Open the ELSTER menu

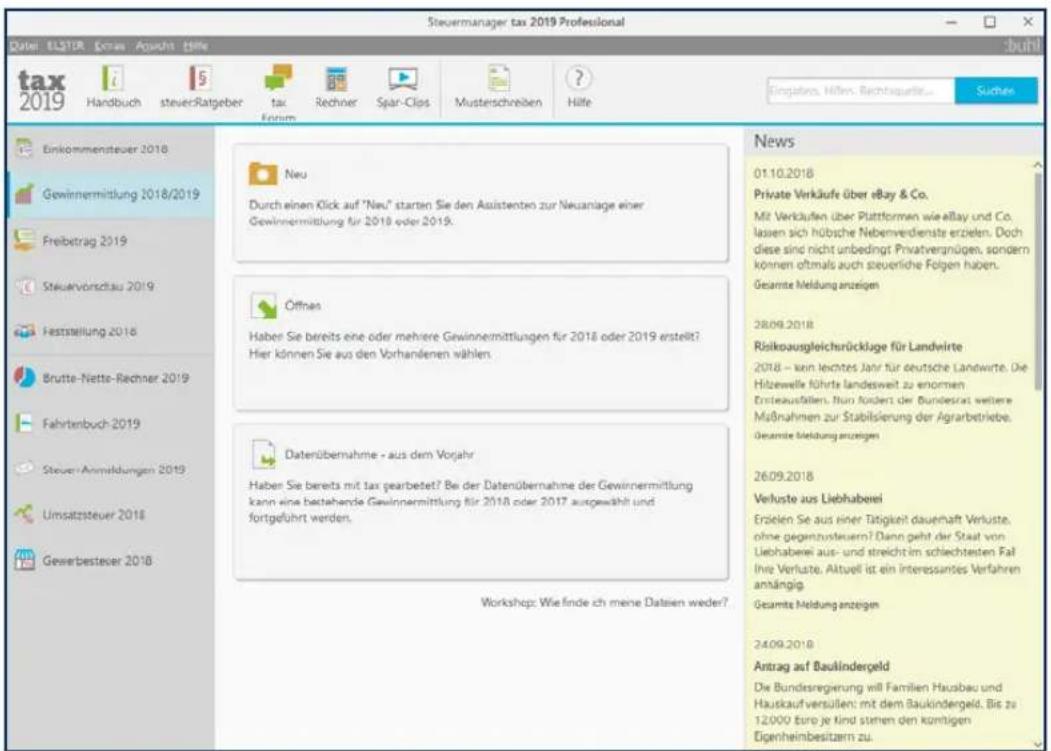66,46
